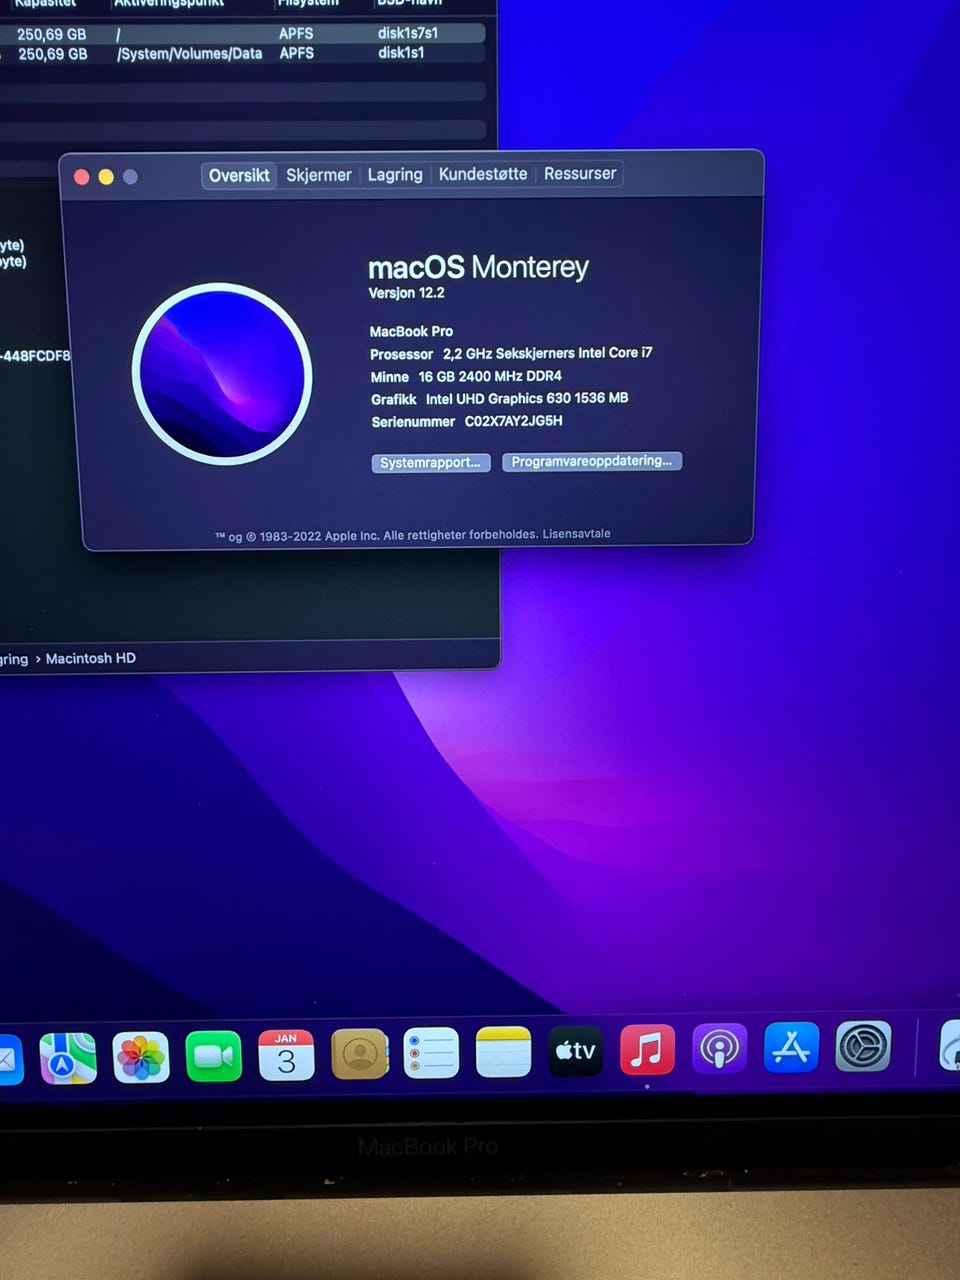The image size is (960, 1280).
Task: Open FaceTime from the dock
Action: point(213,1056)
